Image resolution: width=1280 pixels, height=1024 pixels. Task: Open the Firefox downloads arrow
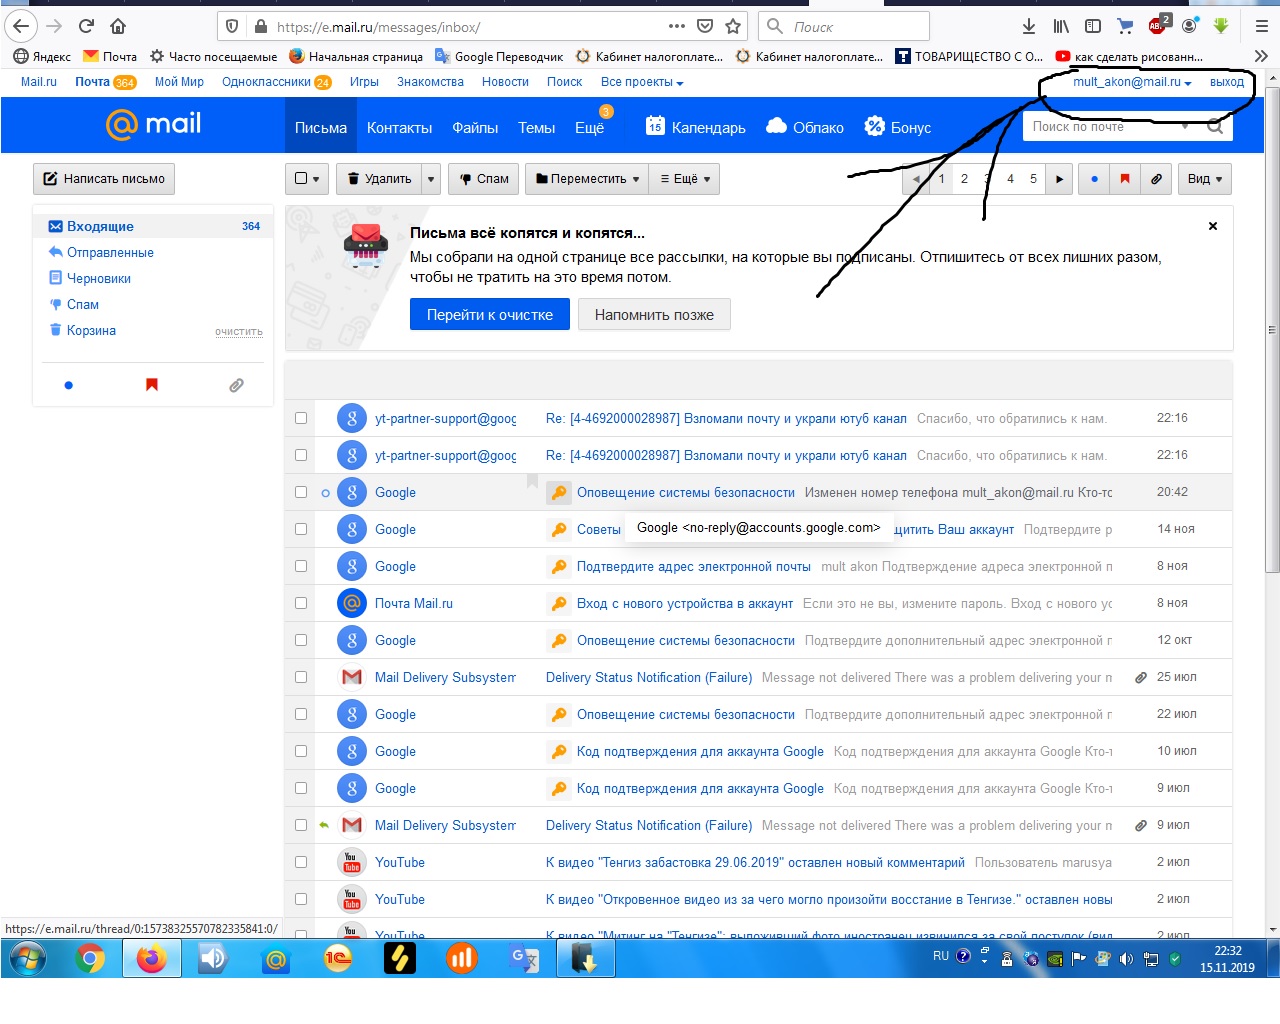[x=1029, y=26]
